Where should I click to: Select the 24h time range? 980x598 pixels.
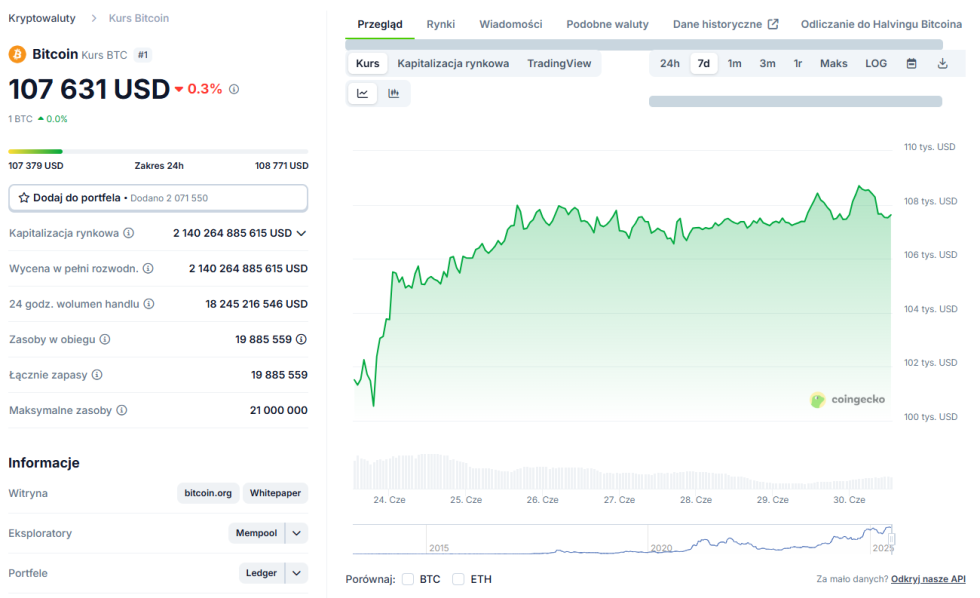pos(669,63)
